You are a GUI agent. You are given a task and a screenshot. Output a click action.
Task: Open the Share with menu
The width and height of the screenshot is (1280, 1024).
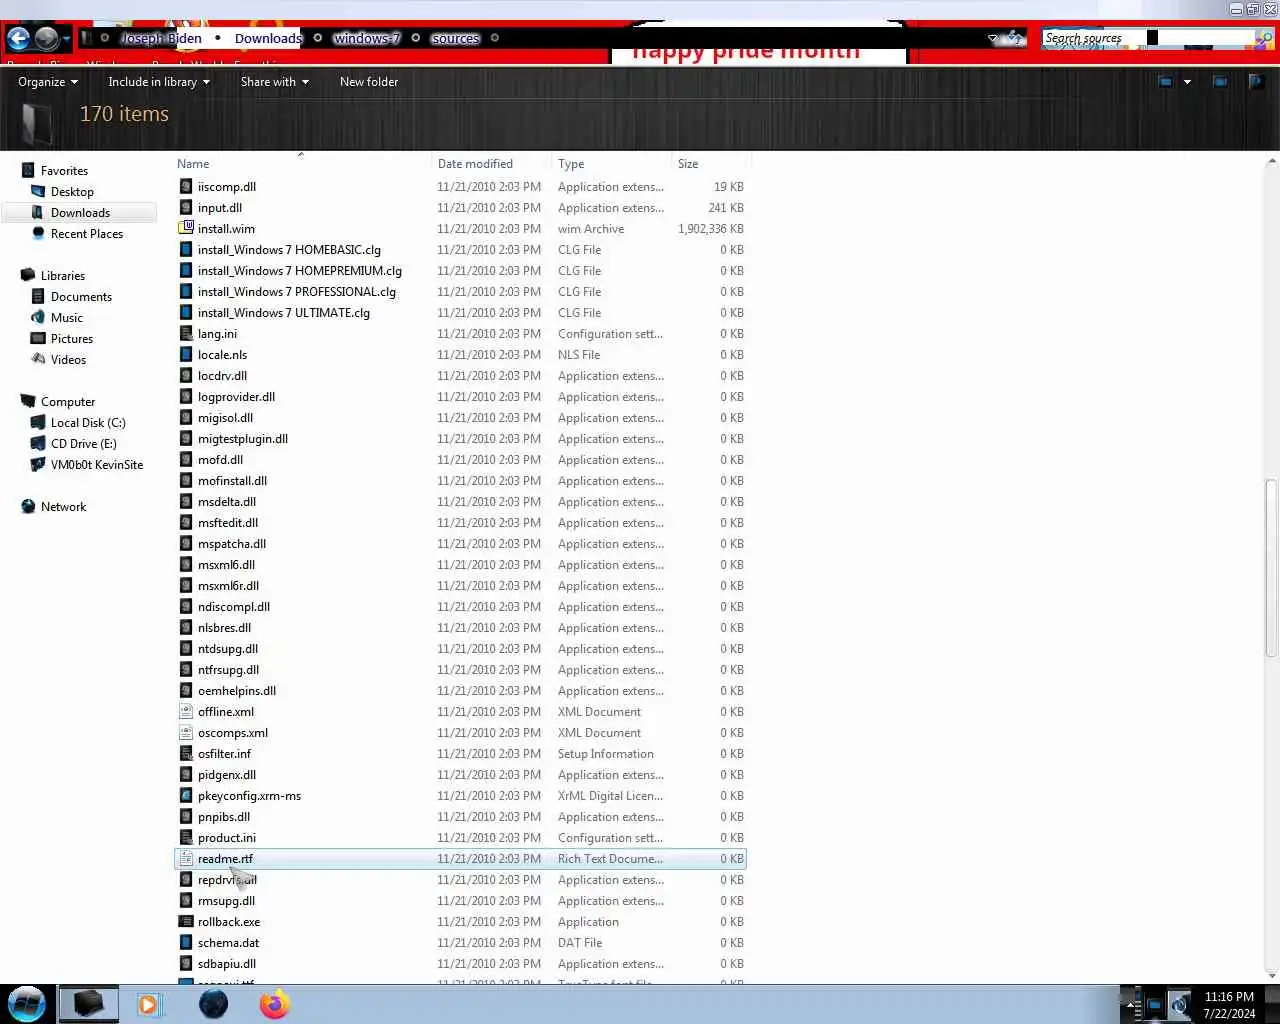tap(274, 82)
